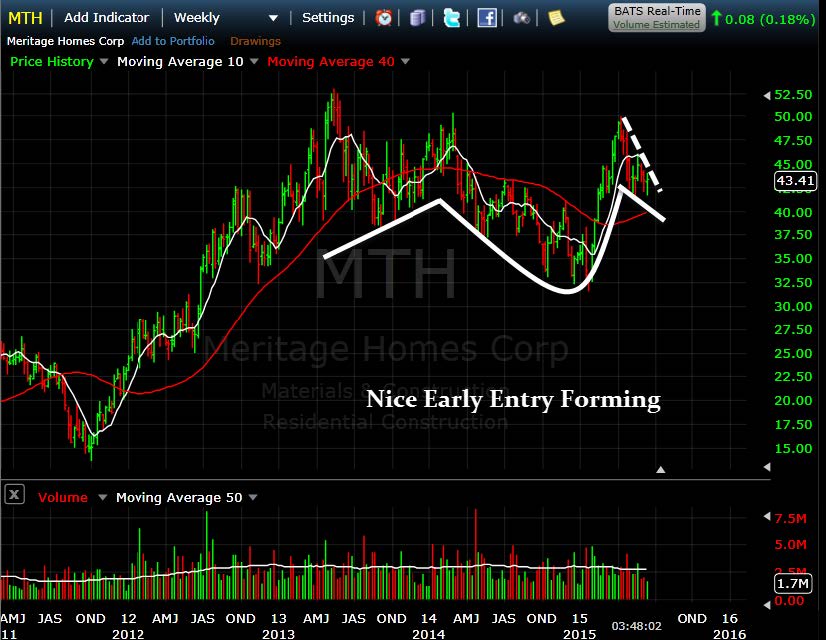Share chart via Facebook icon
This screenshot has height=640, width=826.
487,18
